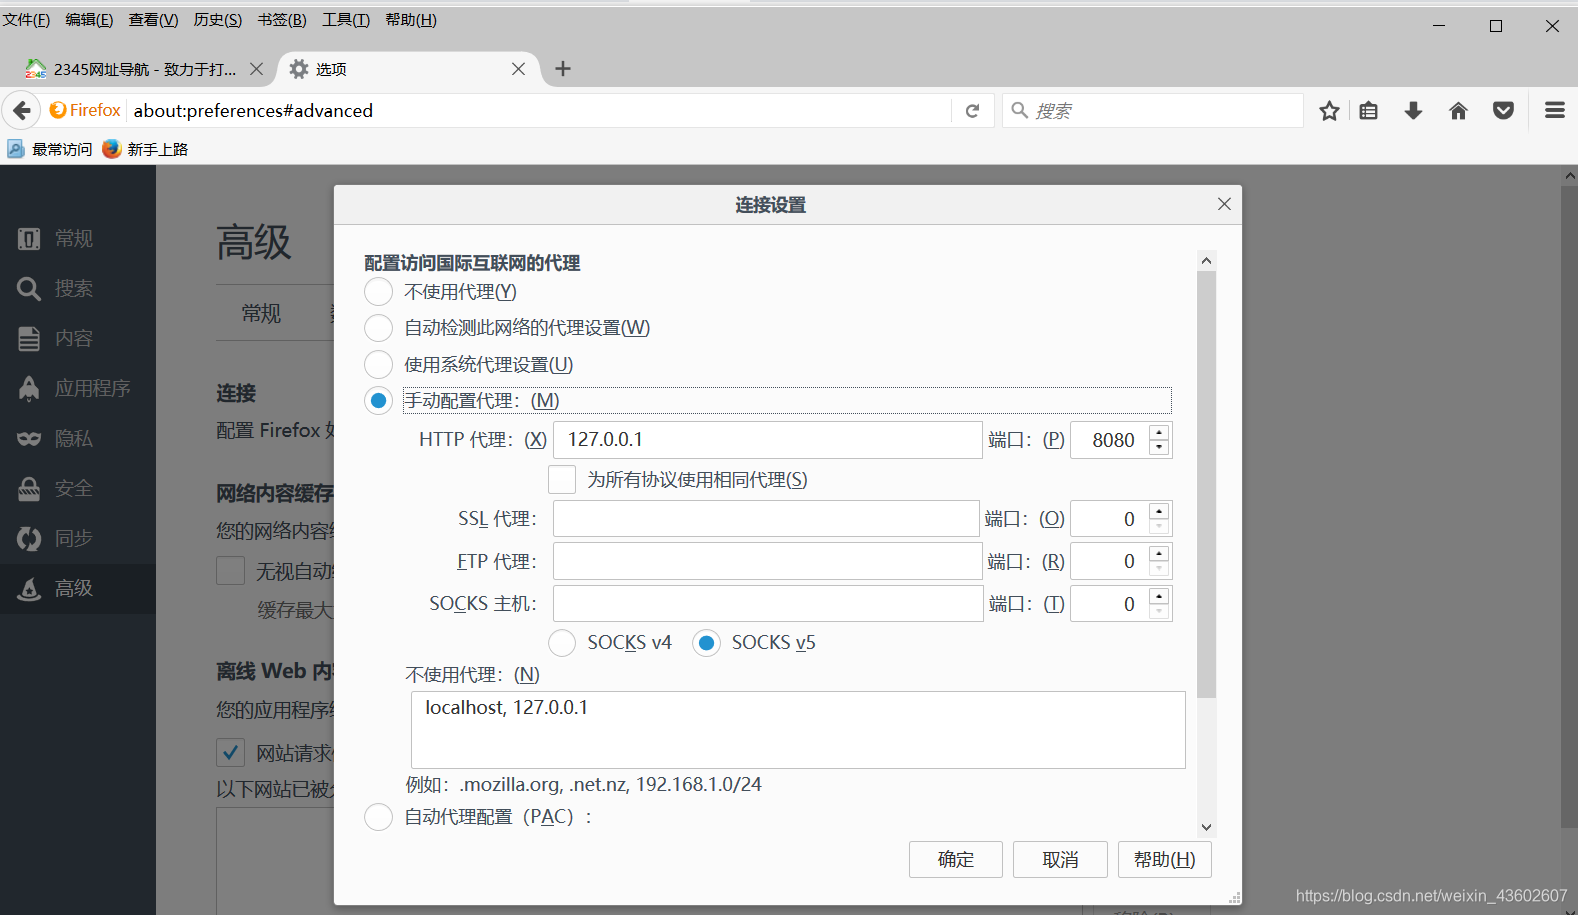Bookmark this page with the star icon
This screenshot has height=915, width=1578.
click(1329, 111)
